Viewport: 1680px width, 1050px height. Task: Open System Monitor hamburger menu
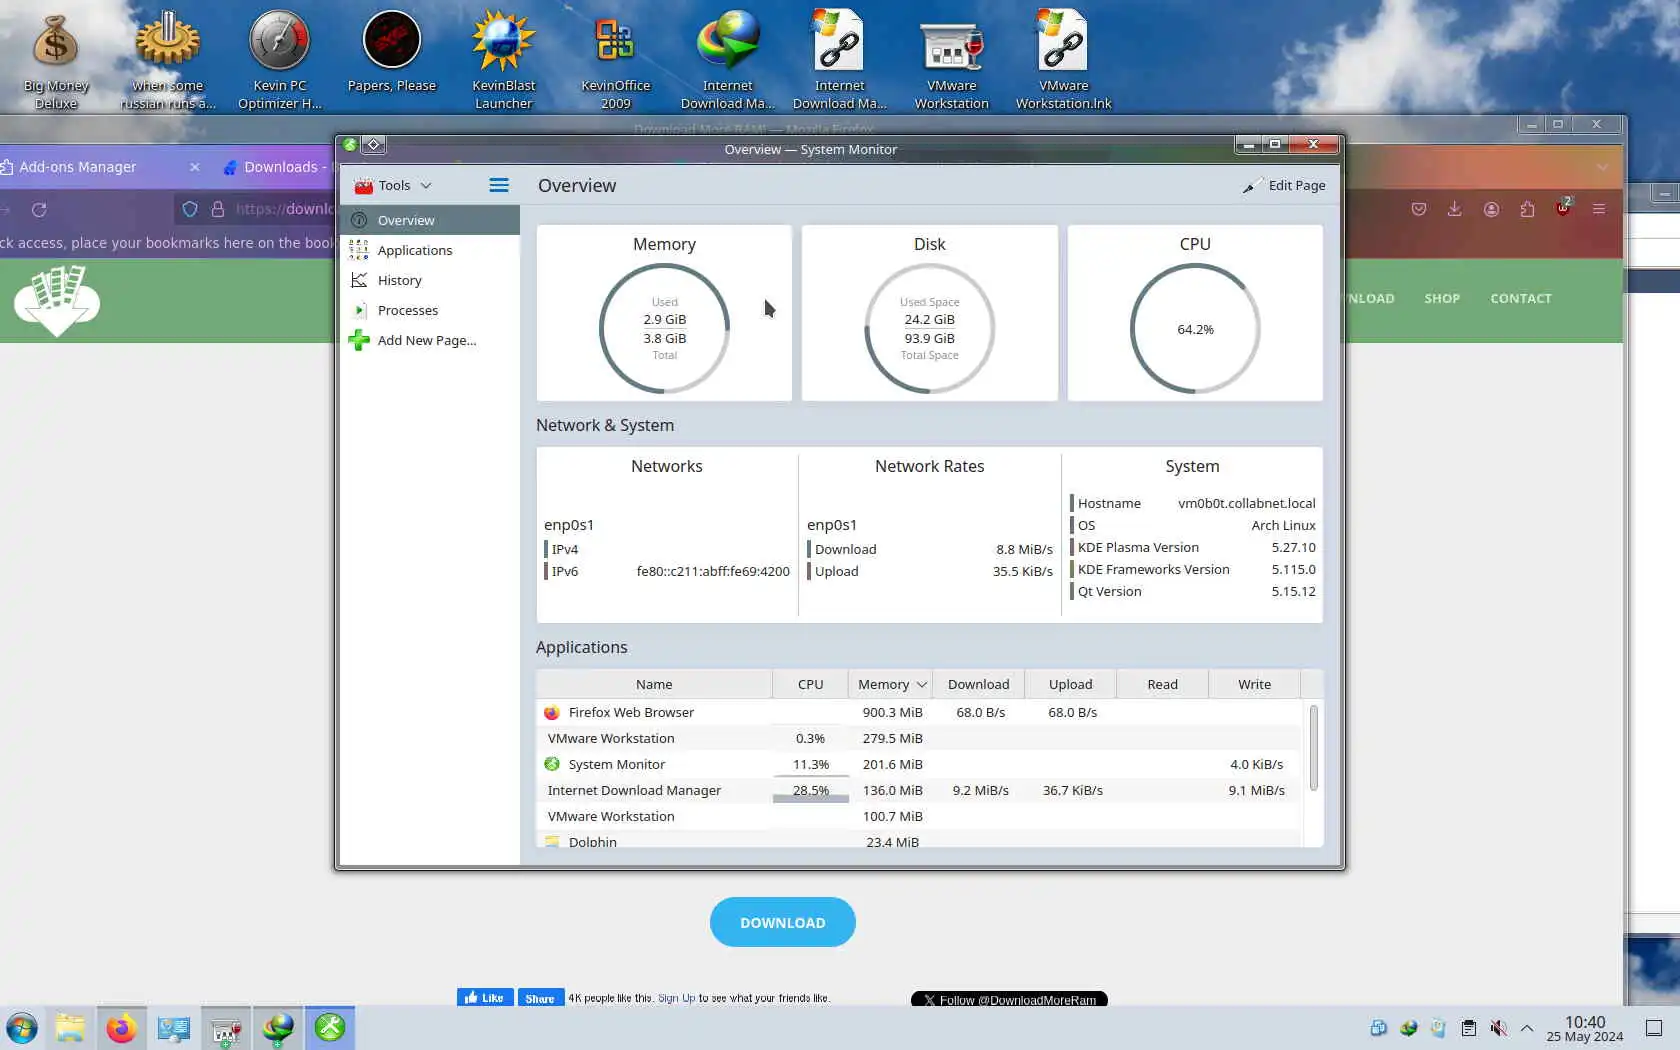coord(498,185)
